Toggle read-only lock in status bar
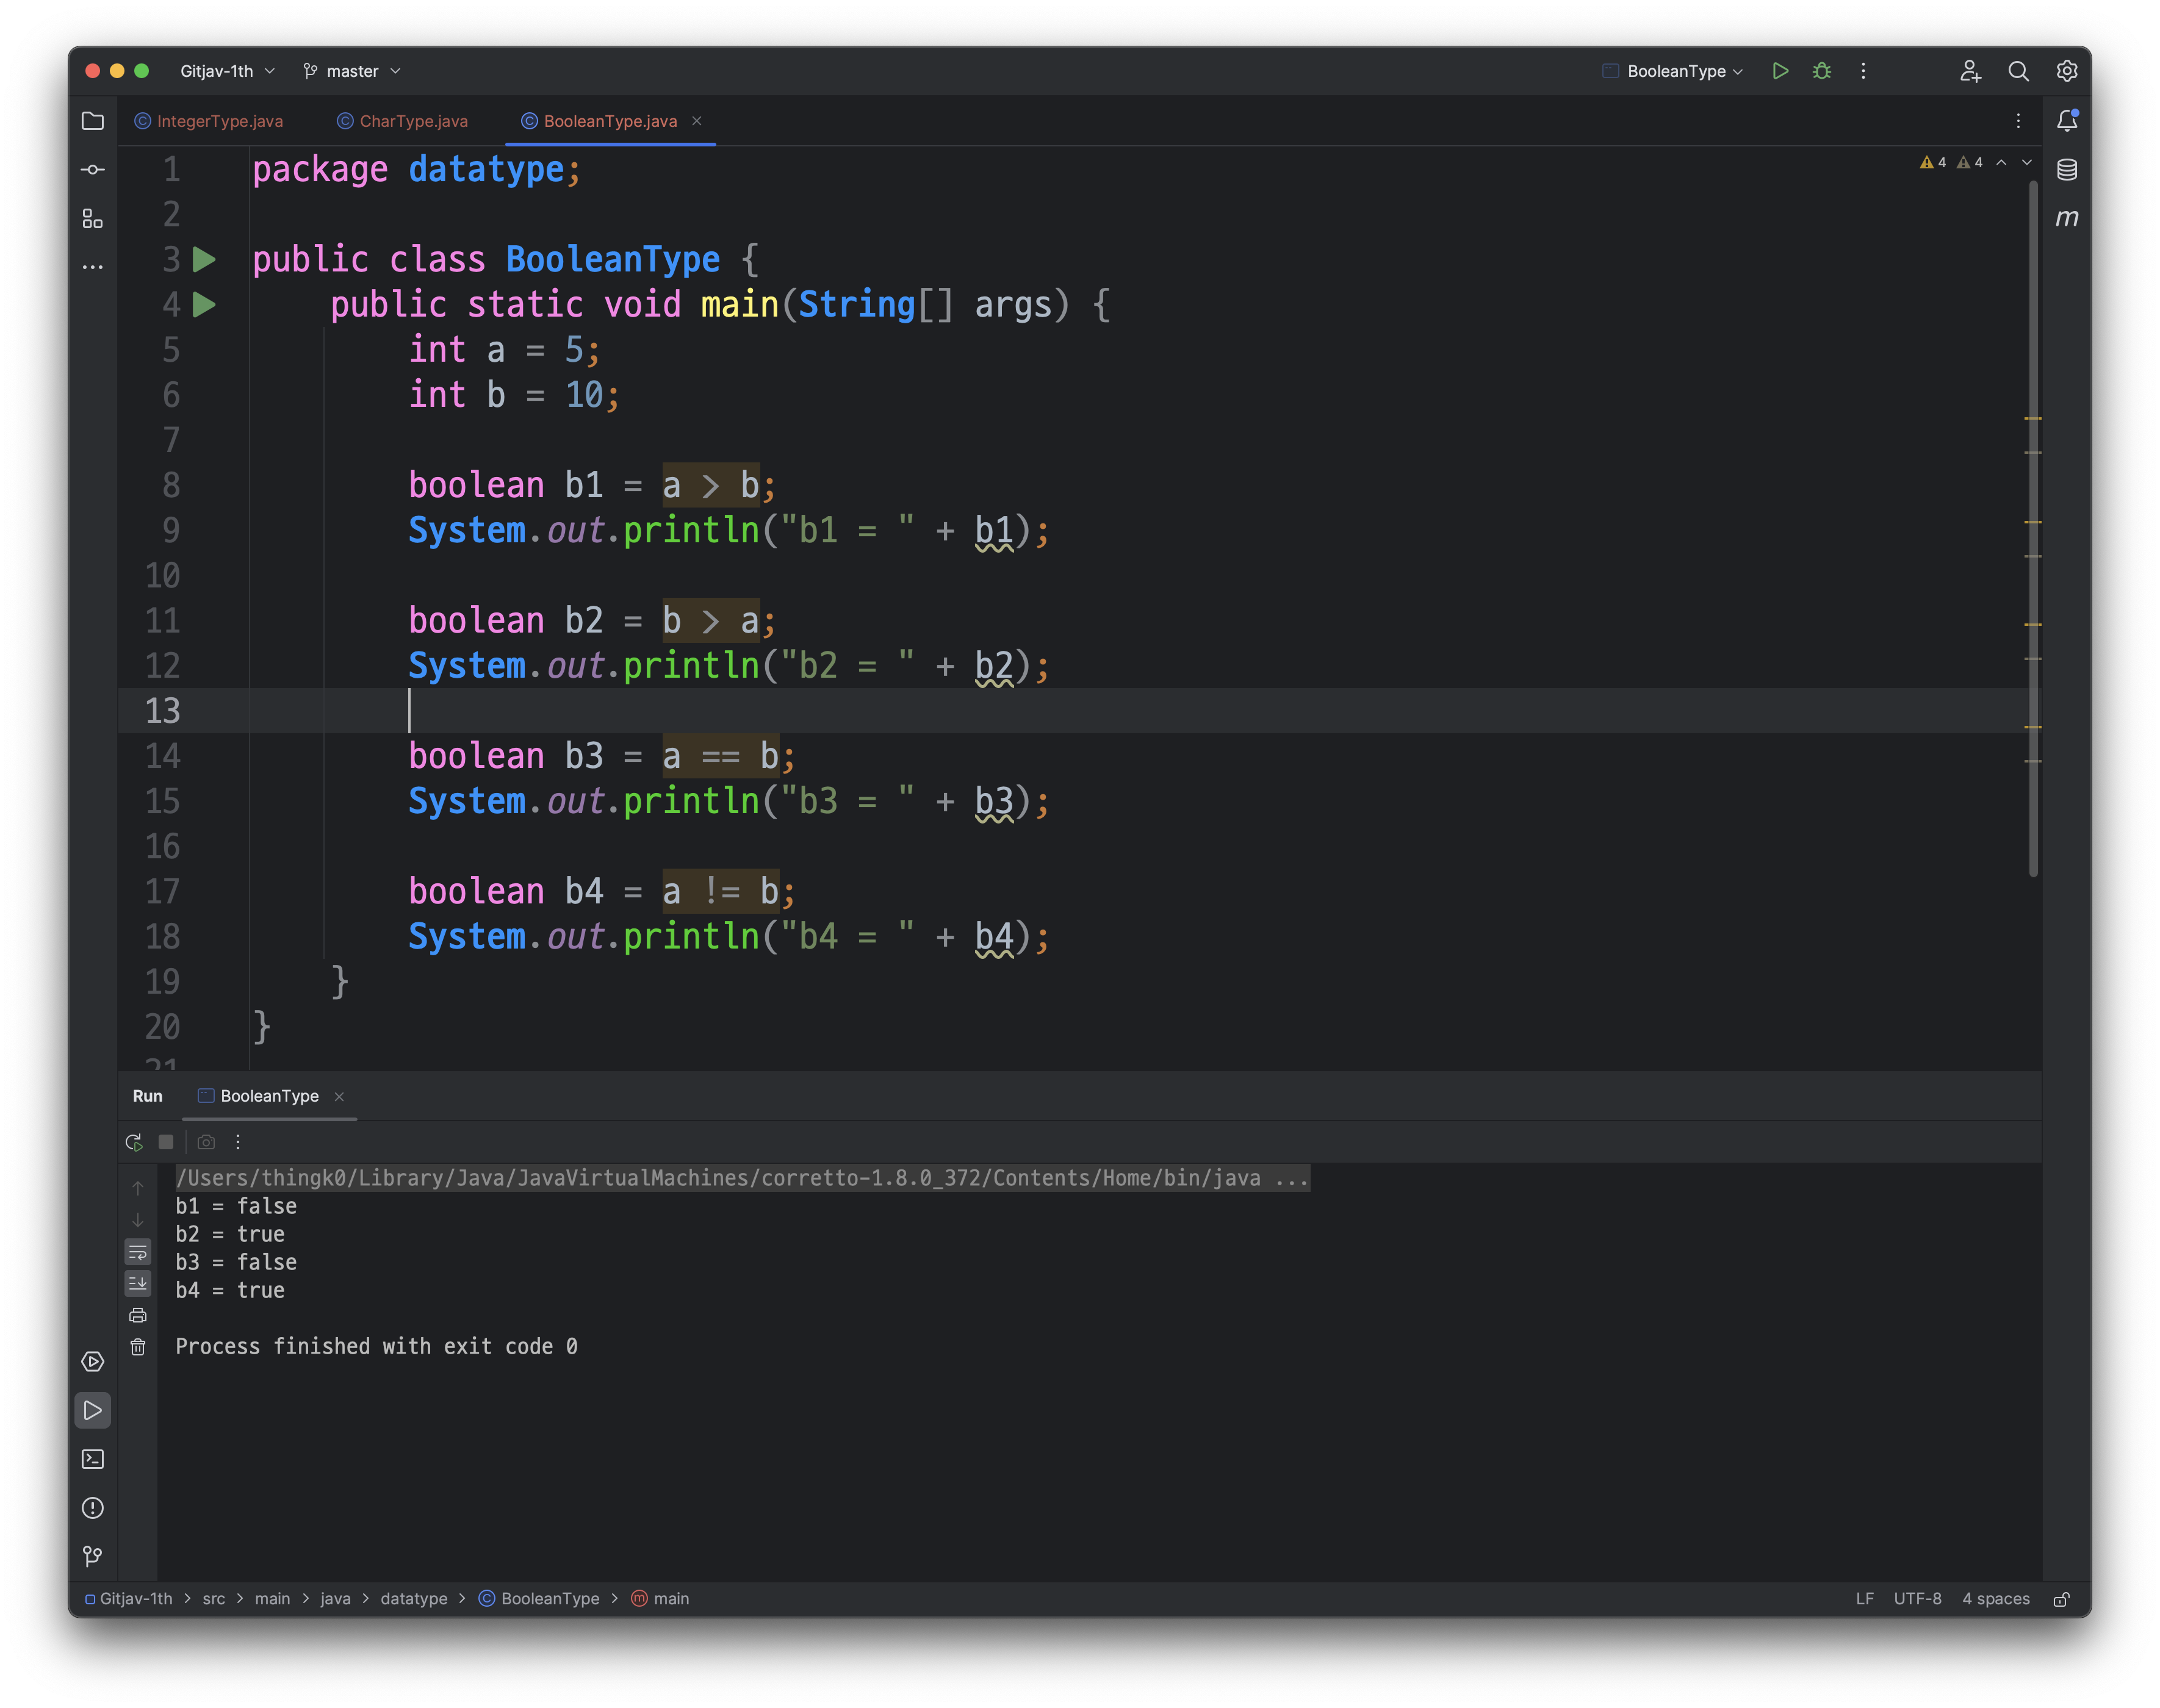This screenshot has width=2160, height=1708. pos(2061,1599)
